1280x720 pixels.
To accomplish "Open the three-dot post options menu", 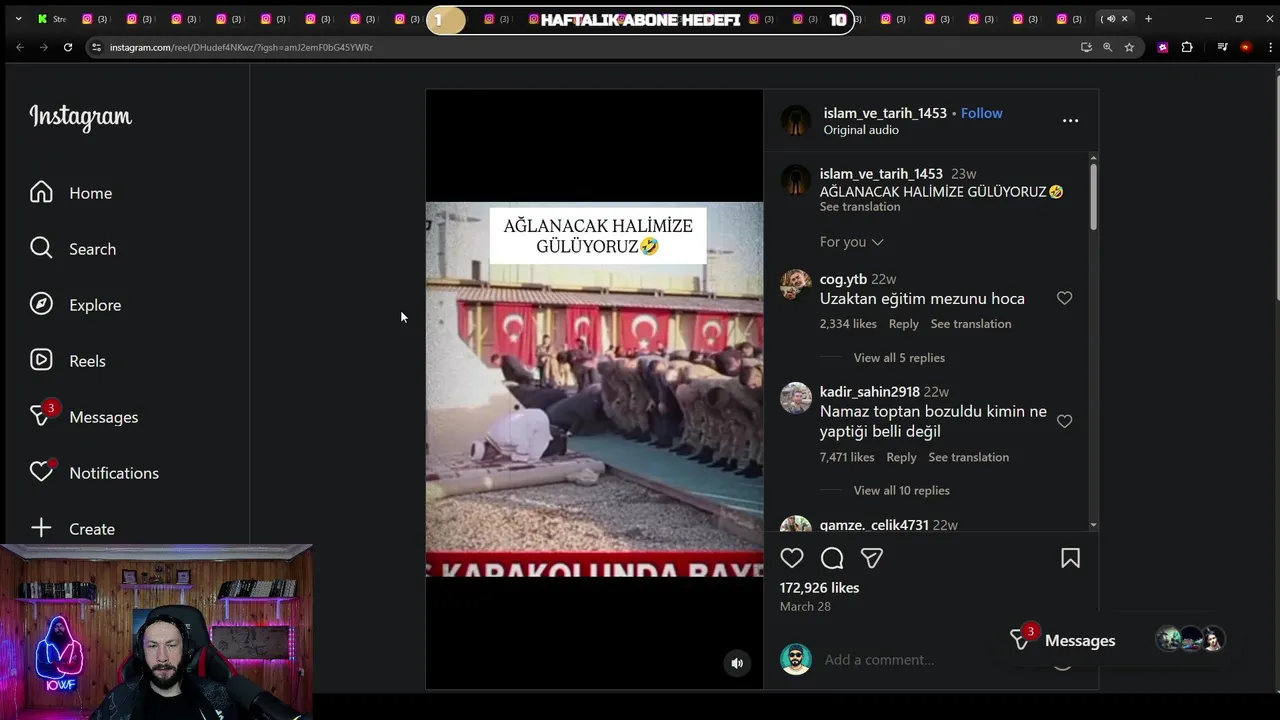I will click(x=1070, y=120).
